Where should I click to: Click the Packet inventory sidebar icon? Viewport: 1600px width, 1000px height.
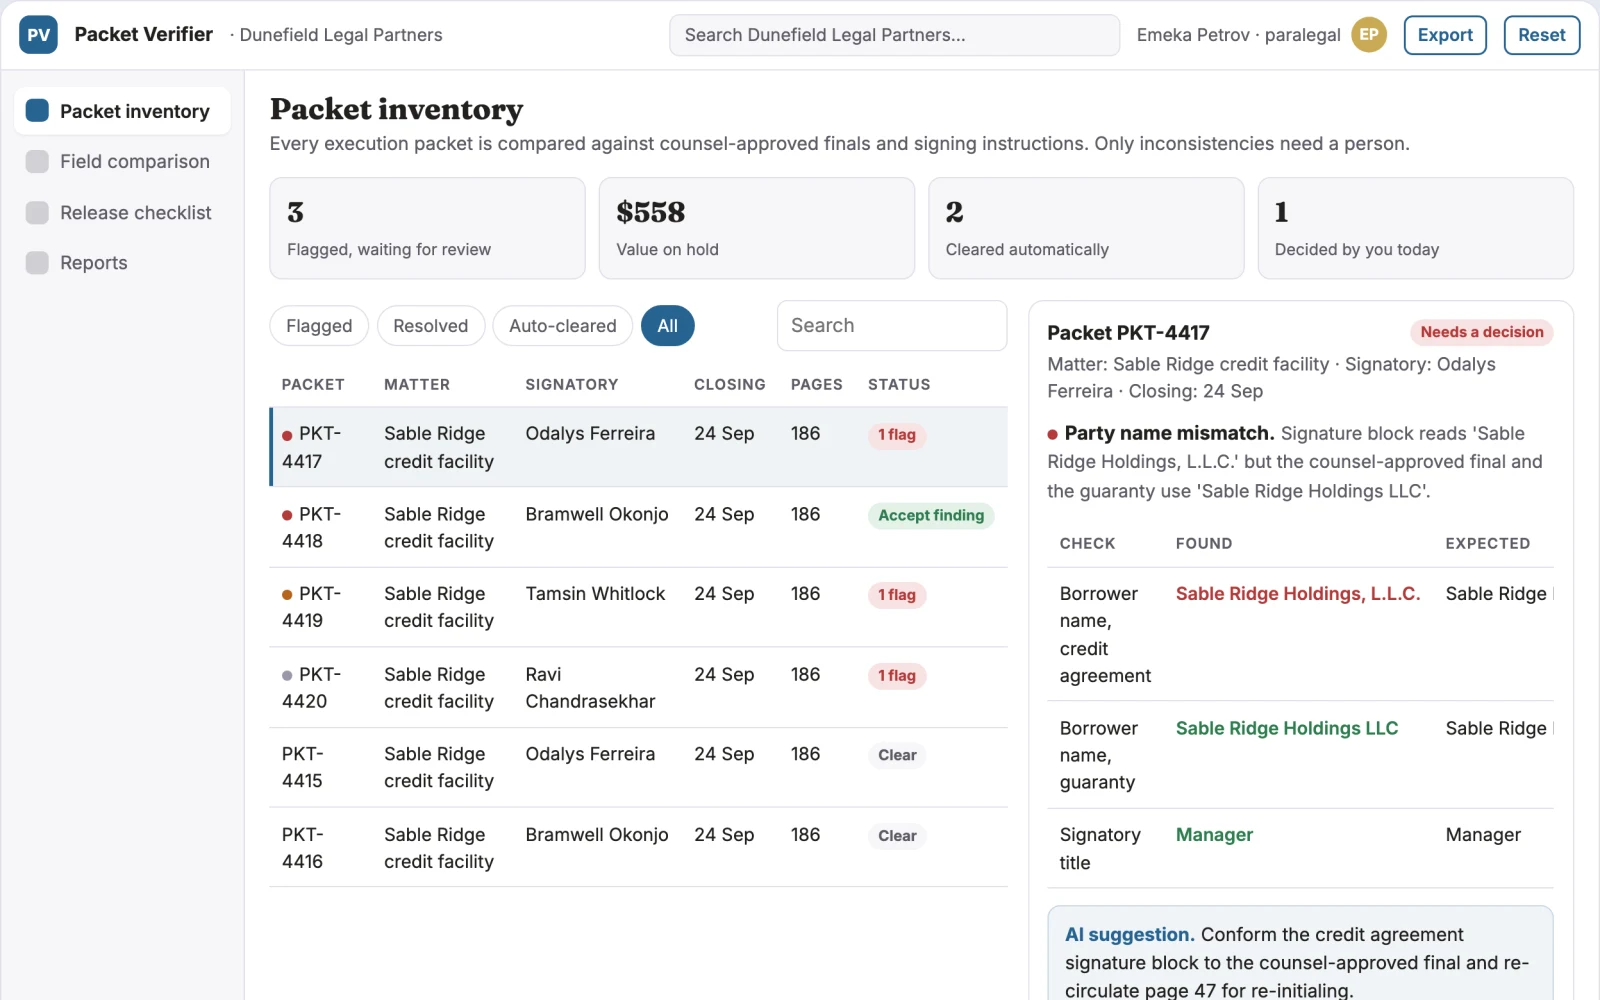tap(37, 111)
